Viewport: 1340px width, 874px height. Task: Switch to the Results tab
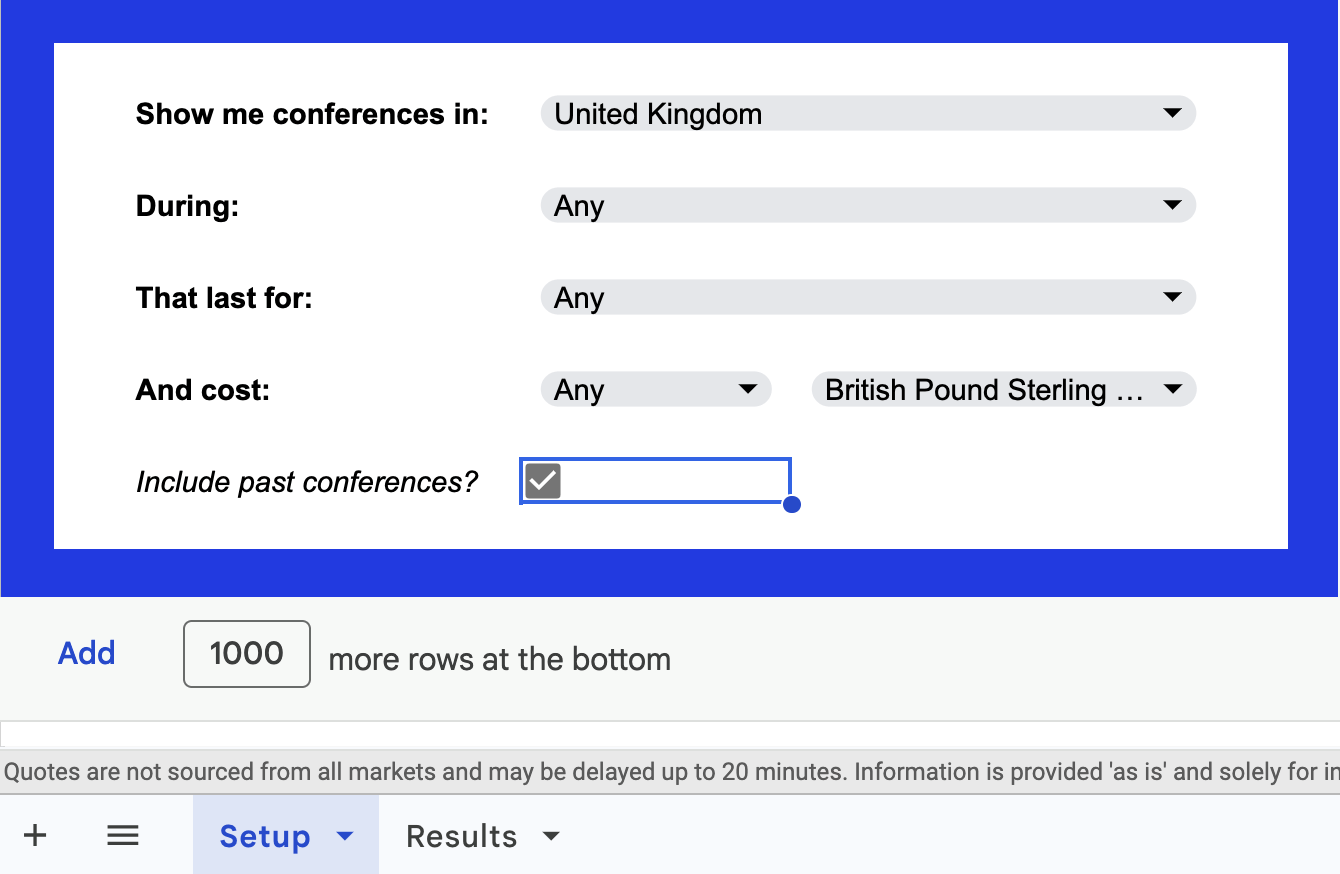pyautogui.click(x=460, y=835)
